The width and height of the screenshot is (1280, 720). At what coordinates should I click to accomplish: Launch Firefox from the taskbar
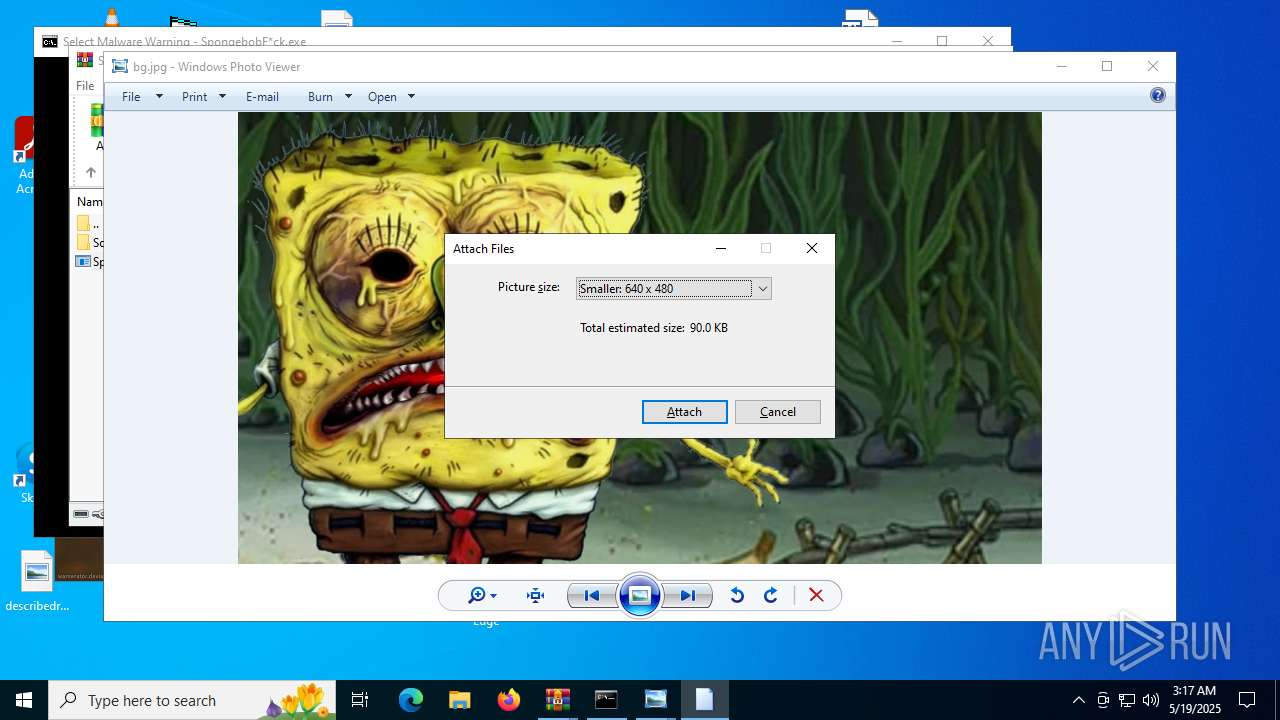click(x=508, y=700)
